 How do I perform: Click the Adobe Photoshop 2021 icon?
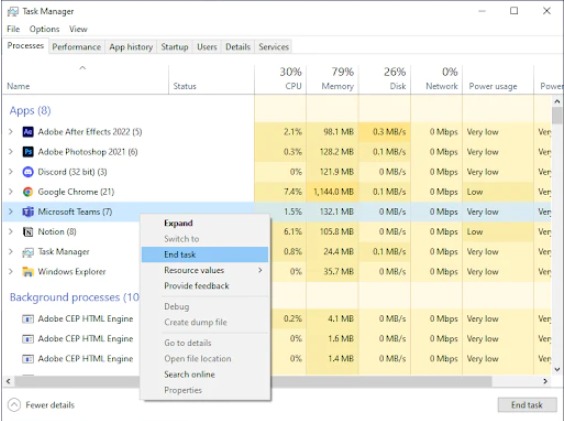coord(28,152)
